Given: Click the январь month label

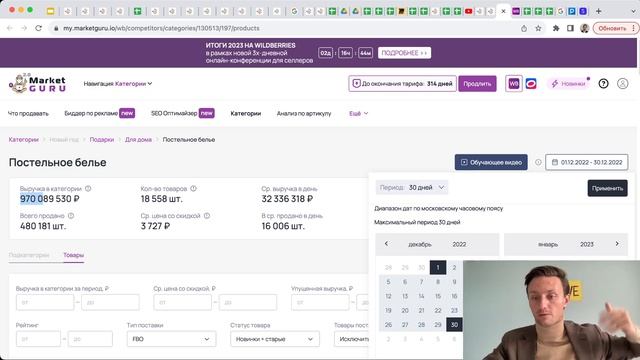Looking at the screenshot, I should pos(548,244).
